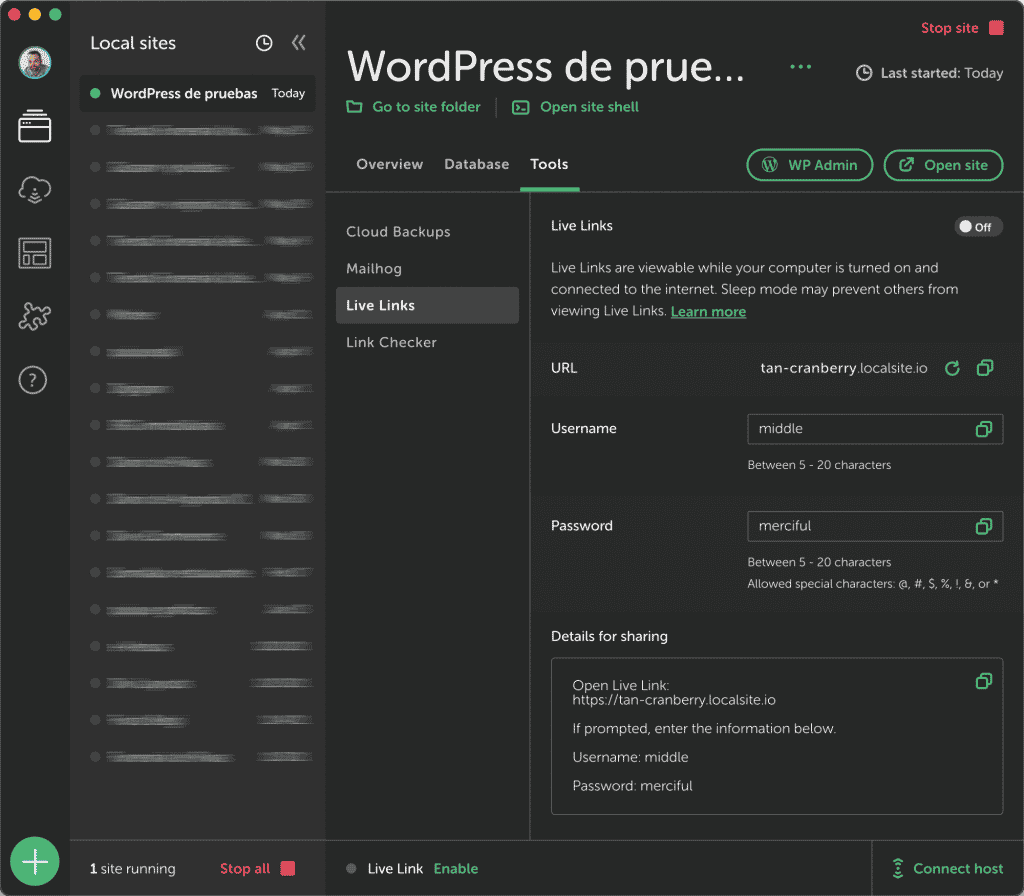Image resolution: width=1024 pixels, height=896 pixels.
Task: Click the Stop site red square
Action: 996,27
